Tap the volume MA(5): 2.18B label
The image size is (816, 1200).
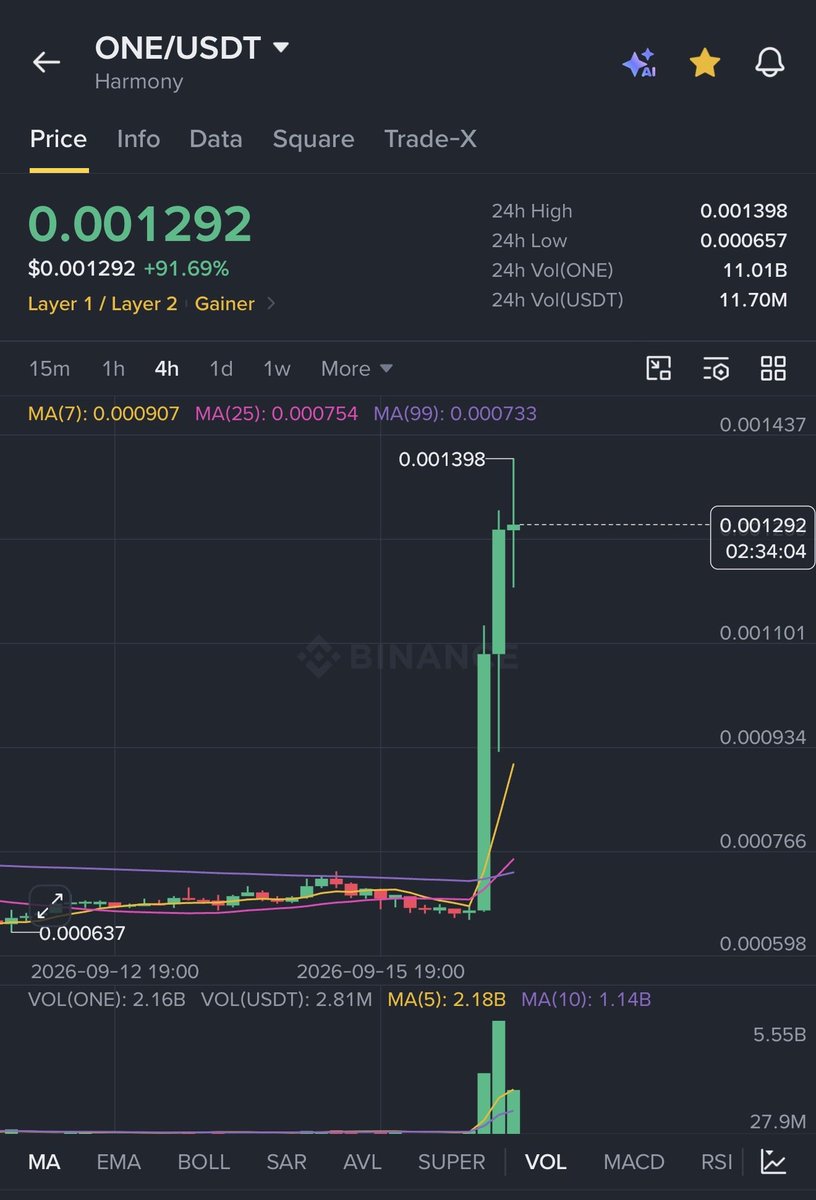click(x=447, y=999)
